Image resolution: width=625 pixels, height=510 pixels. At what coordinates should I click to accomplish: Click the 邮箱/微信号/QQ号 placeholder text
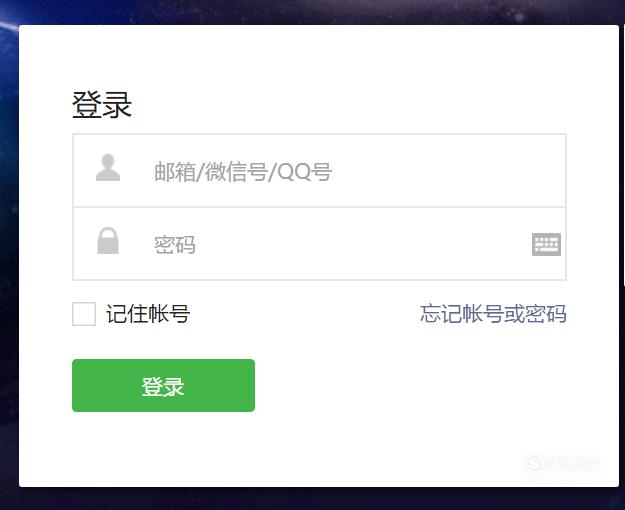tap(243, 172)
